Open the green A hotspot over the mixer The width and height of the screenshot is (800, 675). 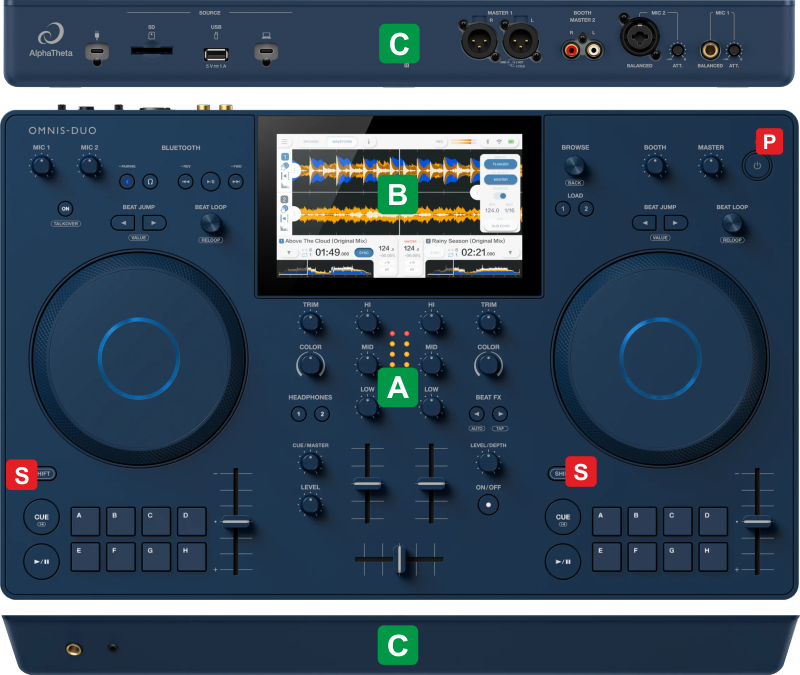click(398, 389)
